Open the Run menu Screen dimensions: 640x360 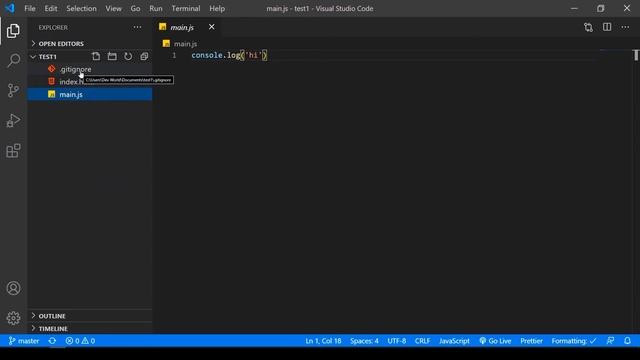coord(156,8)
